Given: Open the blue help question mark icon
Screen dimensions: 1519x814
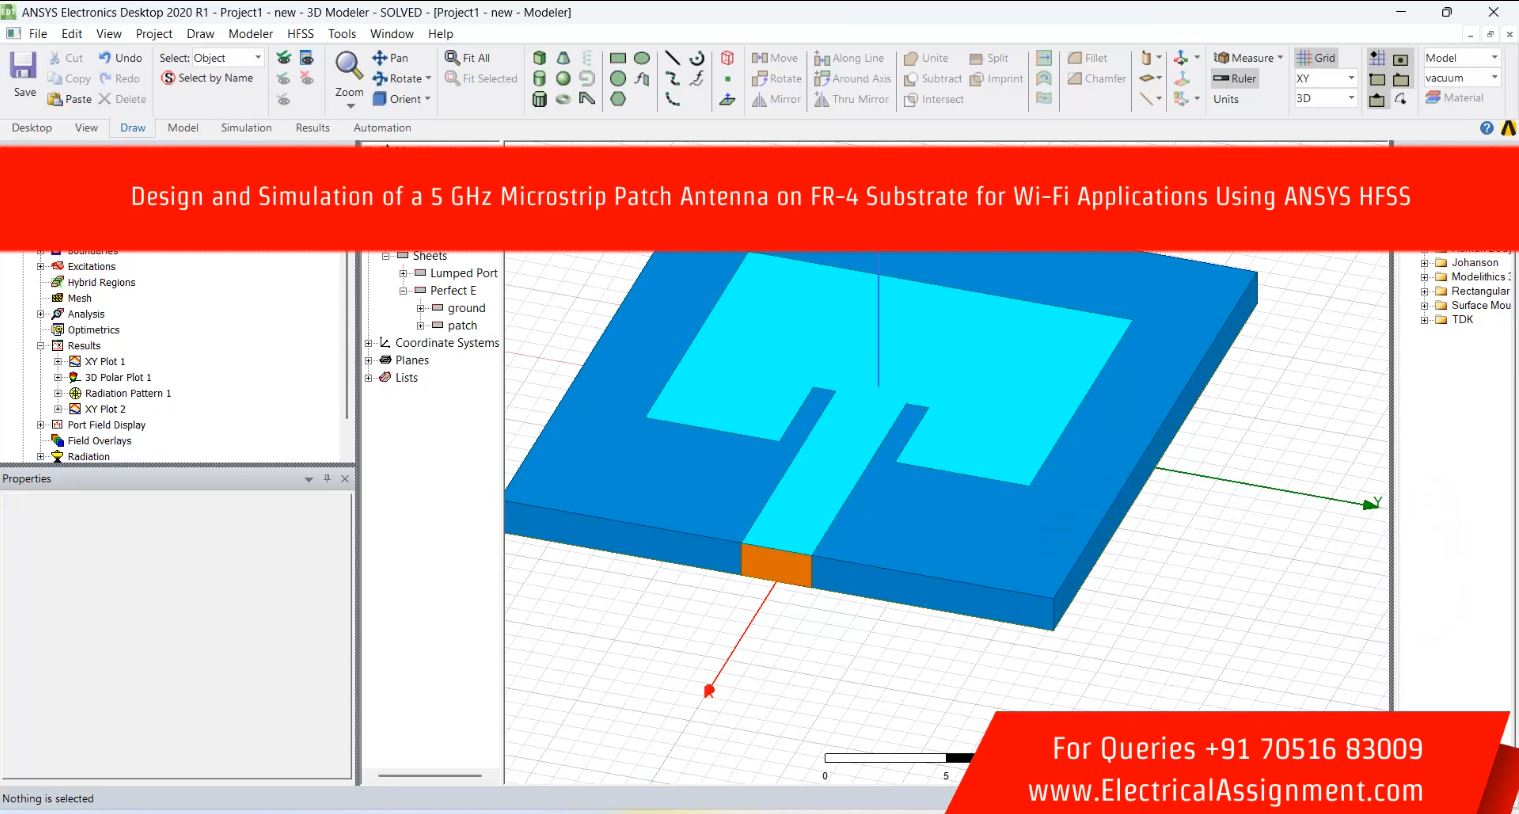Looking at the screenshot, I should [1486, 128].
